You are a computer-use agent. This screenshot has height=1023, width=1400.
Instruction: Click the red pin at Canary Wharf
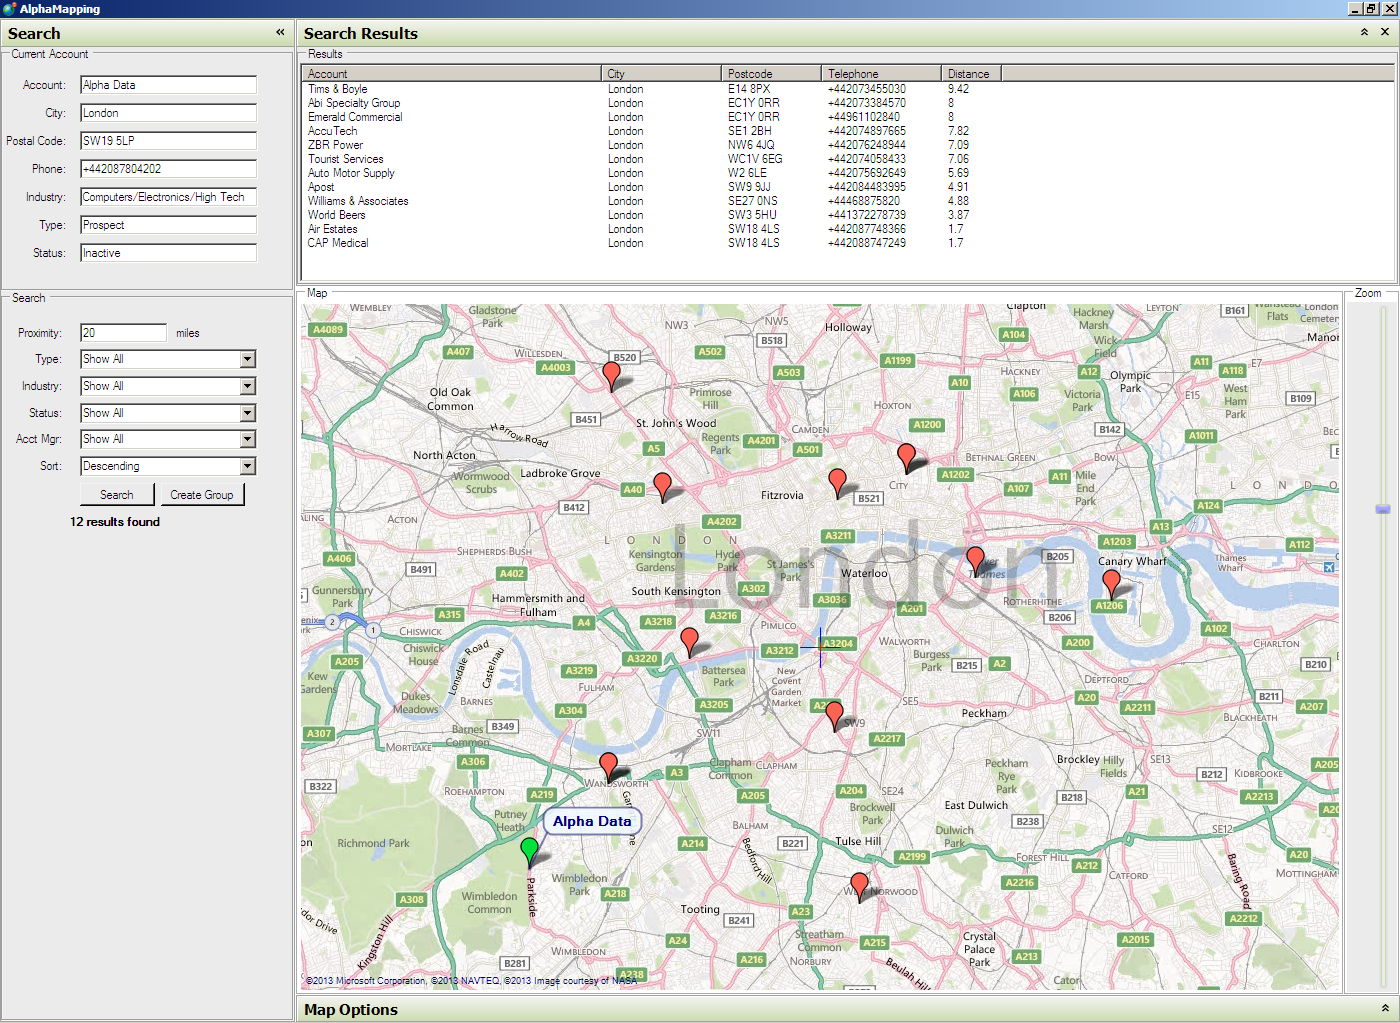tap(1111, 583)
